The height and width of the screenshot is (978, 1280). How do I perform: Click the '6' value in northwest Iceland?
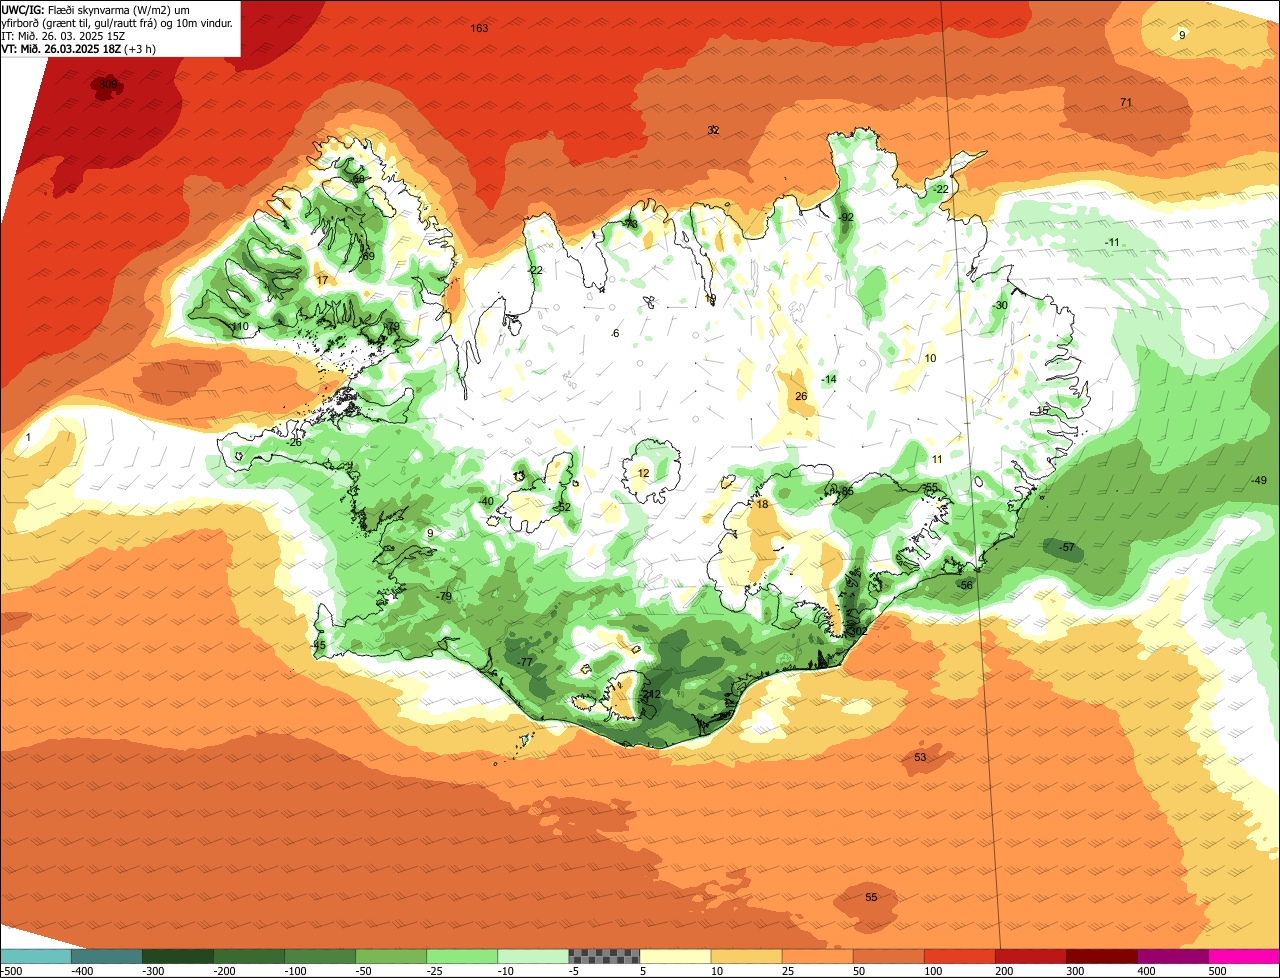point(616,333)
